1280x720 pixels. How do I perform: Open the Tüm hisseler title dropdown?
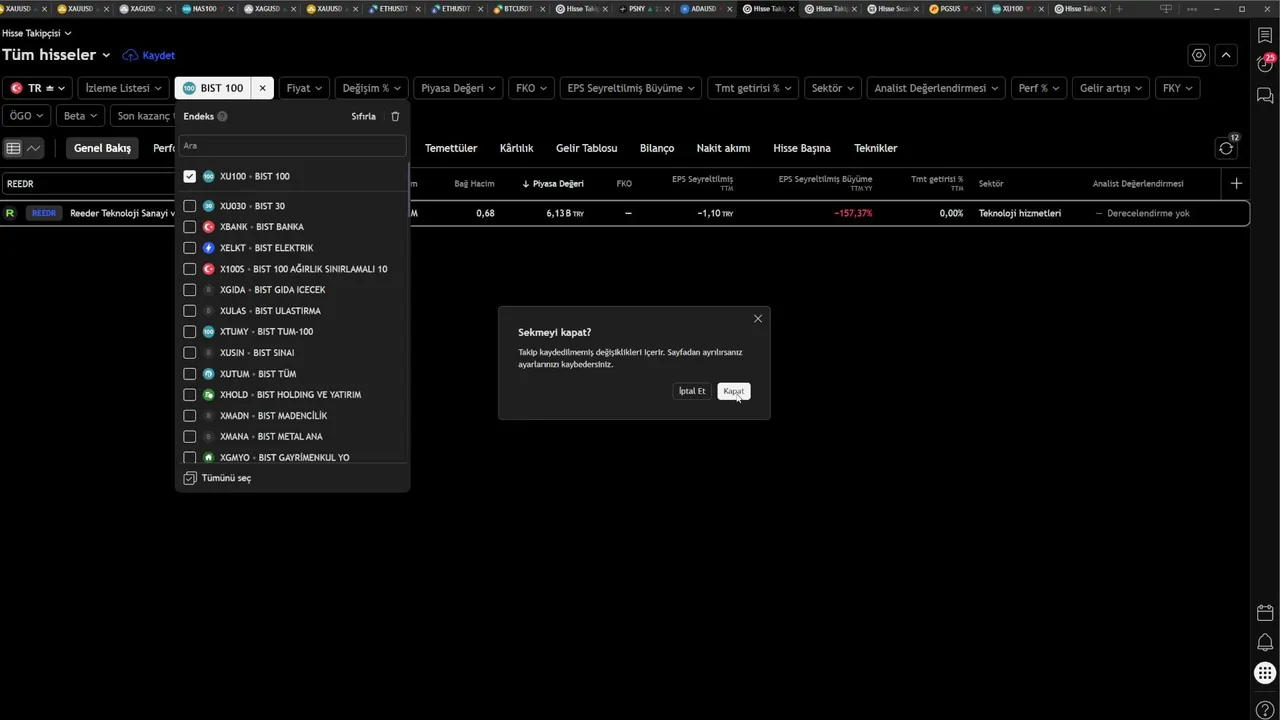[x=56, y=55]
